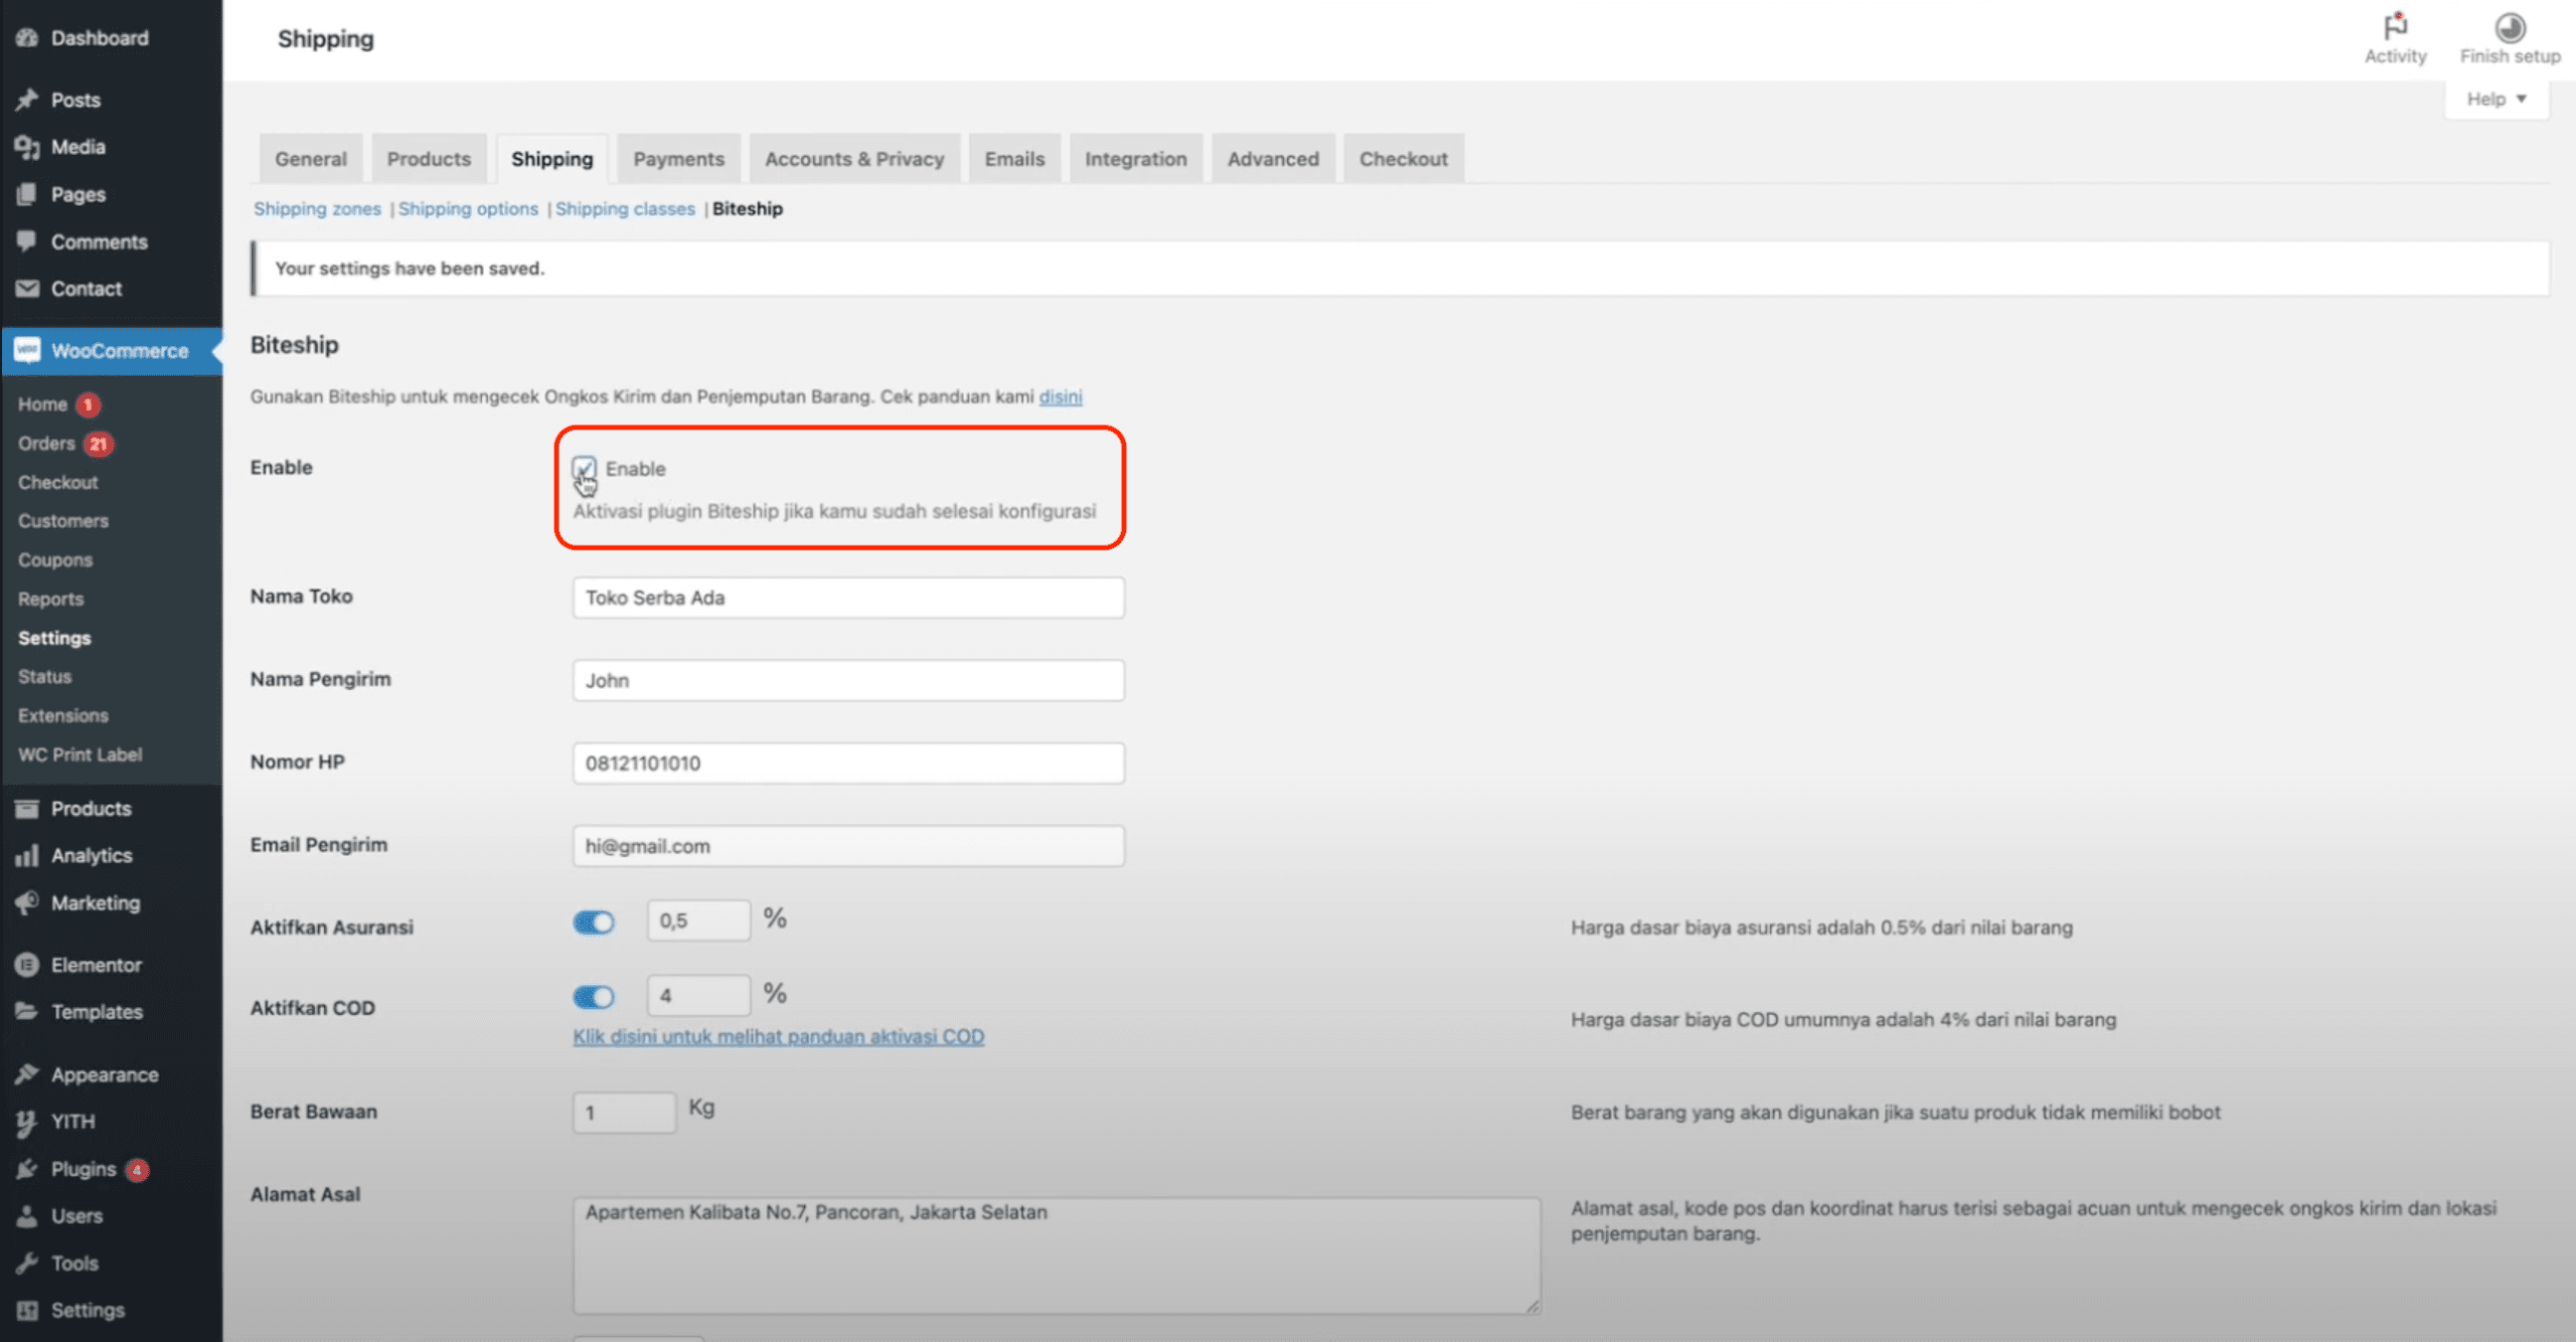2576x1342 pixels.
Task: Click the Users person icon
Action: point(27,1216)
